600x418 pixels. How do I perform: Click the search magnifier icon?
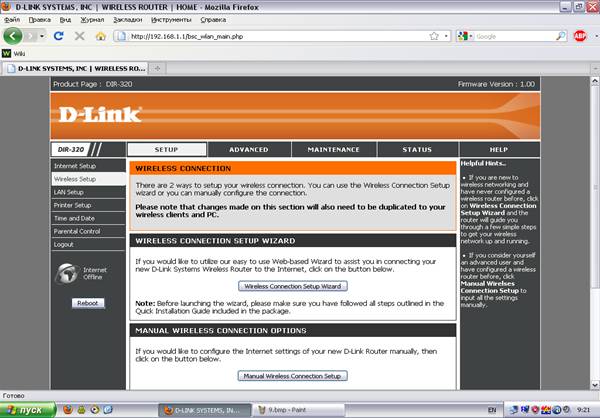(x=561, y=36)
